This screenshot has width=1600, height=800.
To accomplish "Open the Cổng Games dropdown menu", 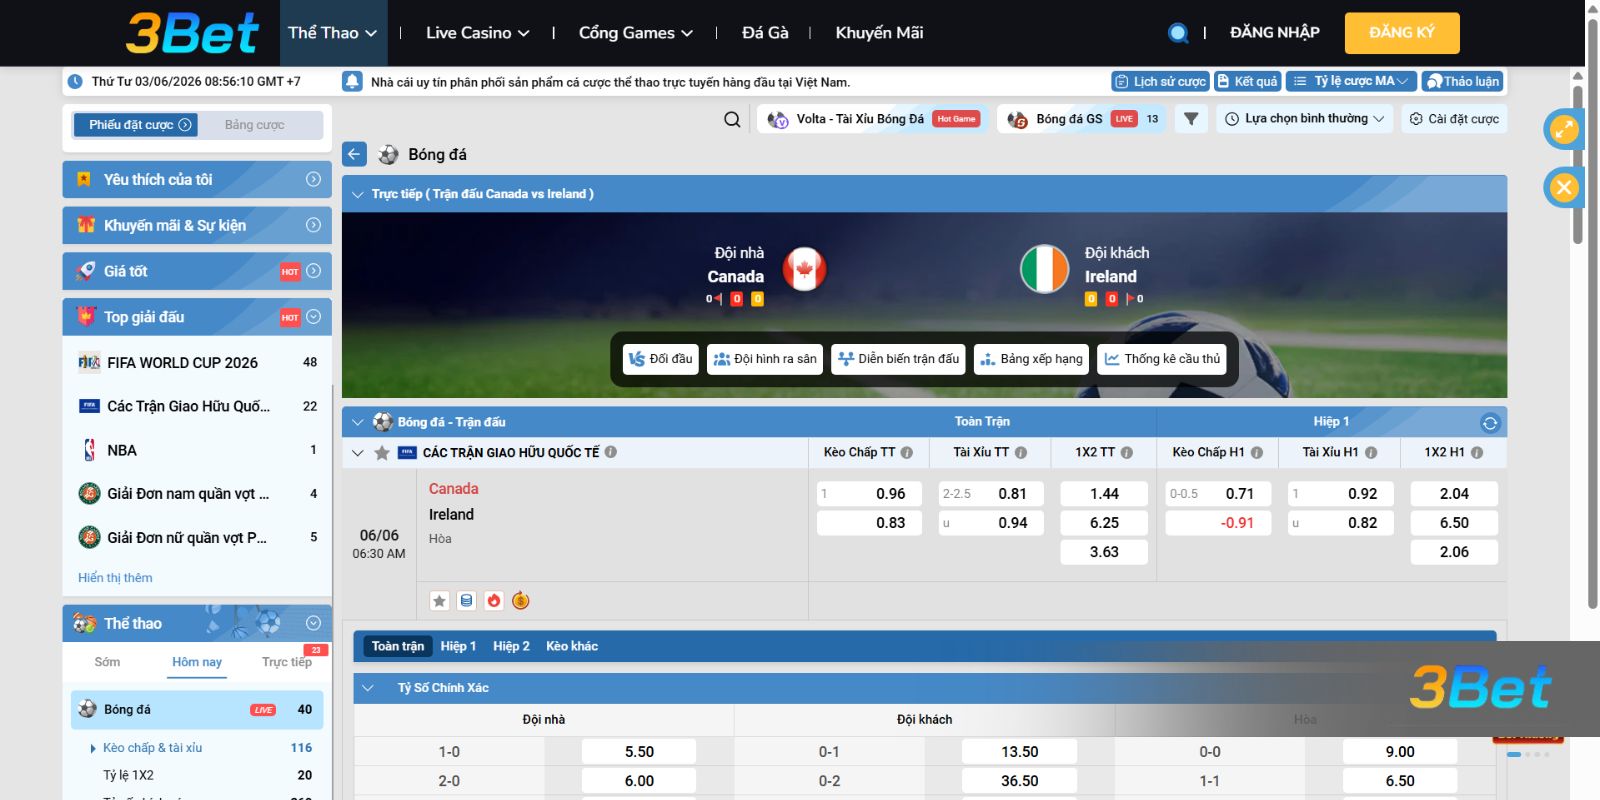I will (636, 33).
